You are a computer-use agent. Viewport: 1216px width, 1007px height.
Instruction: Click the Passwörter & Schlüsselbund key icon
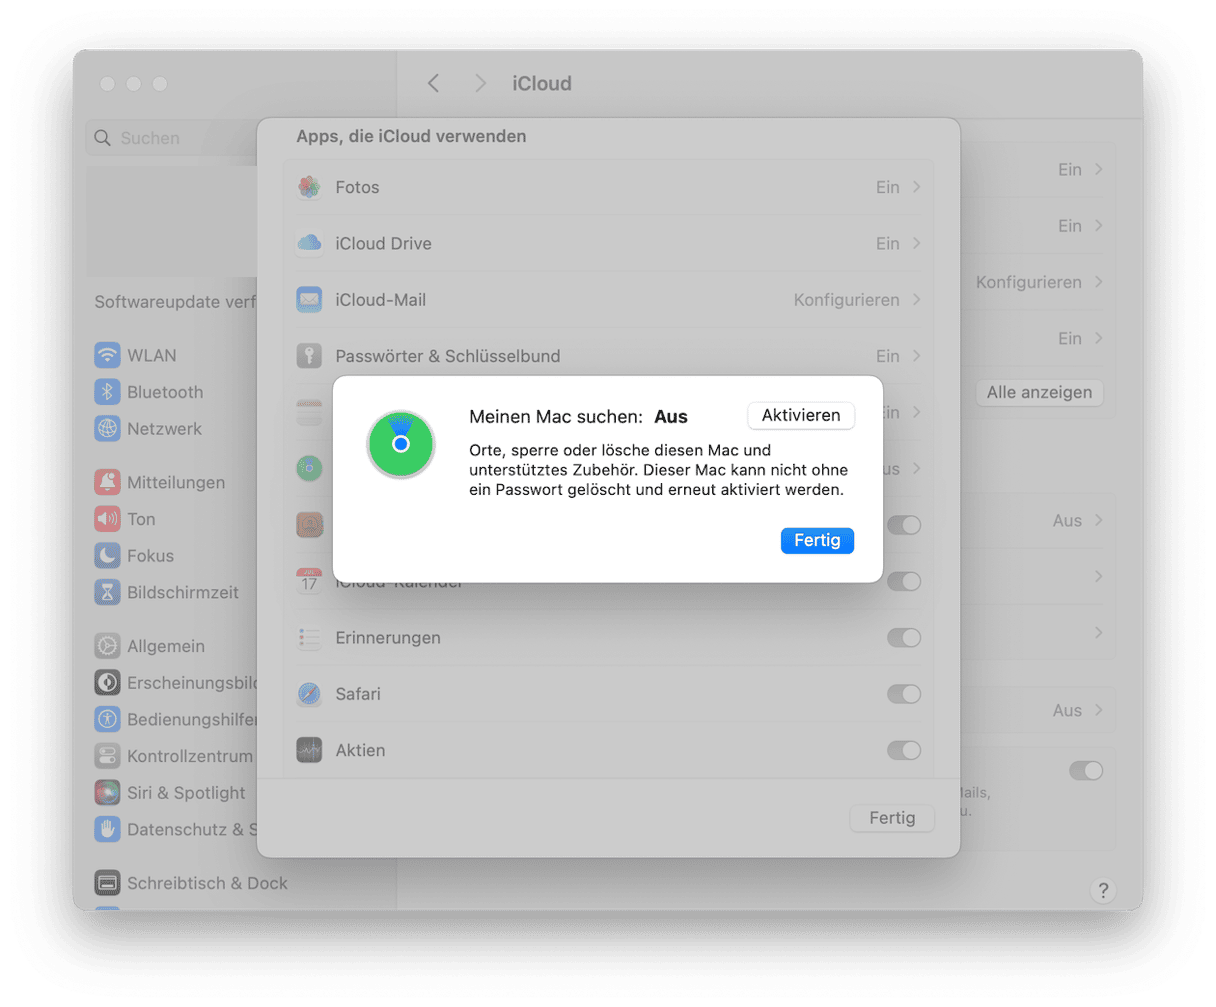click(309, 356)
